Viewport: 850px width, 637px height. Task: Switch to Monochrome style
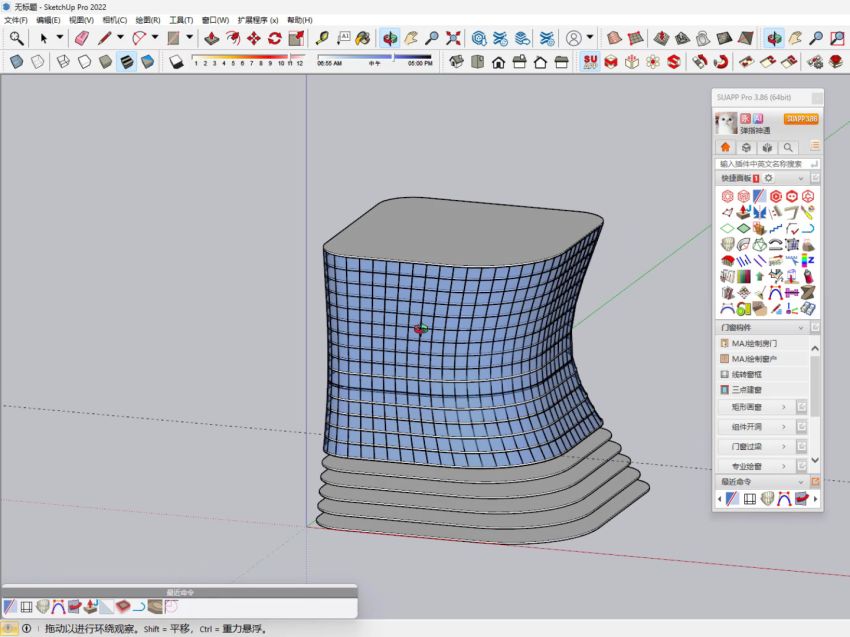point(147,62)
